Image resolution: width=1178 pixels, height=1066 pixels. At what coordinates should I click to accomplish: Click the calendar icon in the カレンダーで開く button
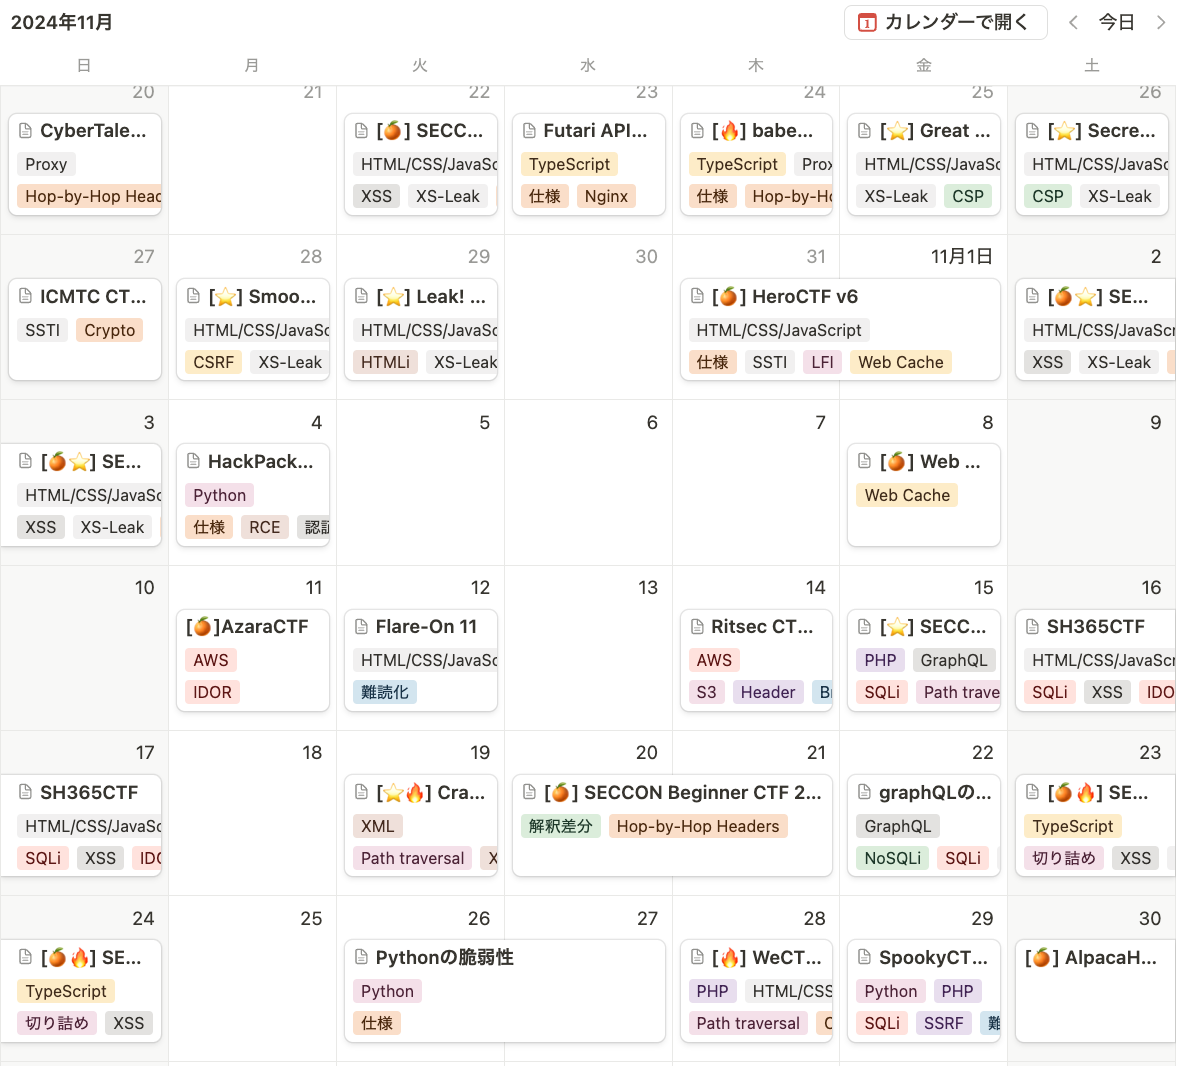coord(867,23)
